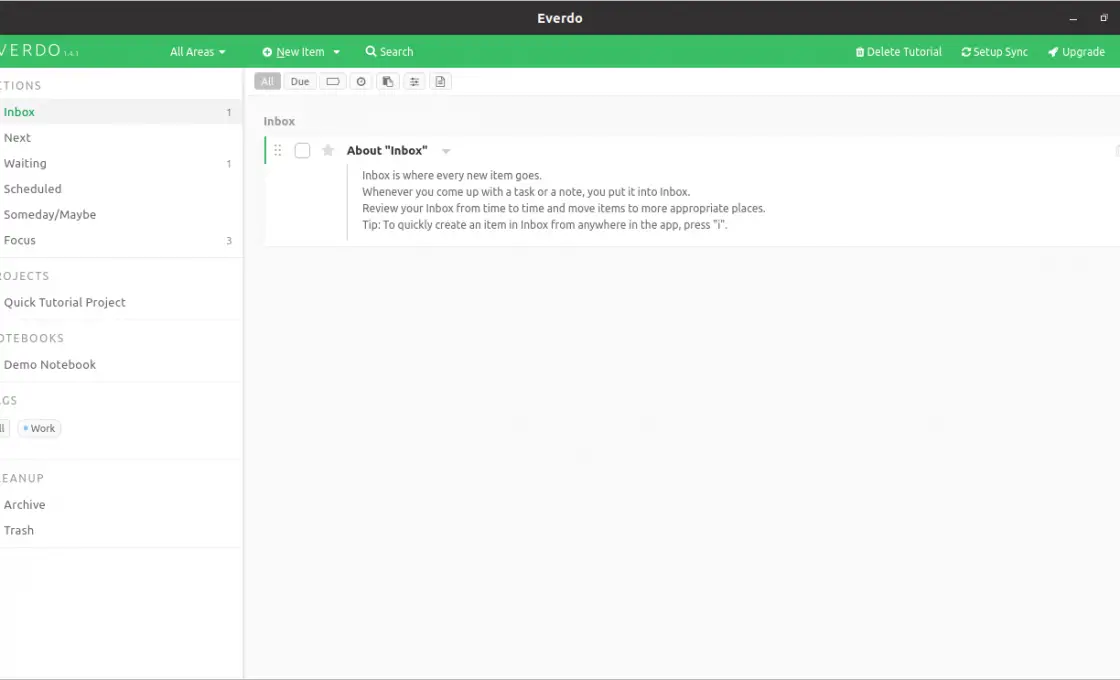Click the text "Inbox is where every new item goes."
The height and width of the screenshot is (680, 1120).
pyautogui.click(x=451, y=175)
